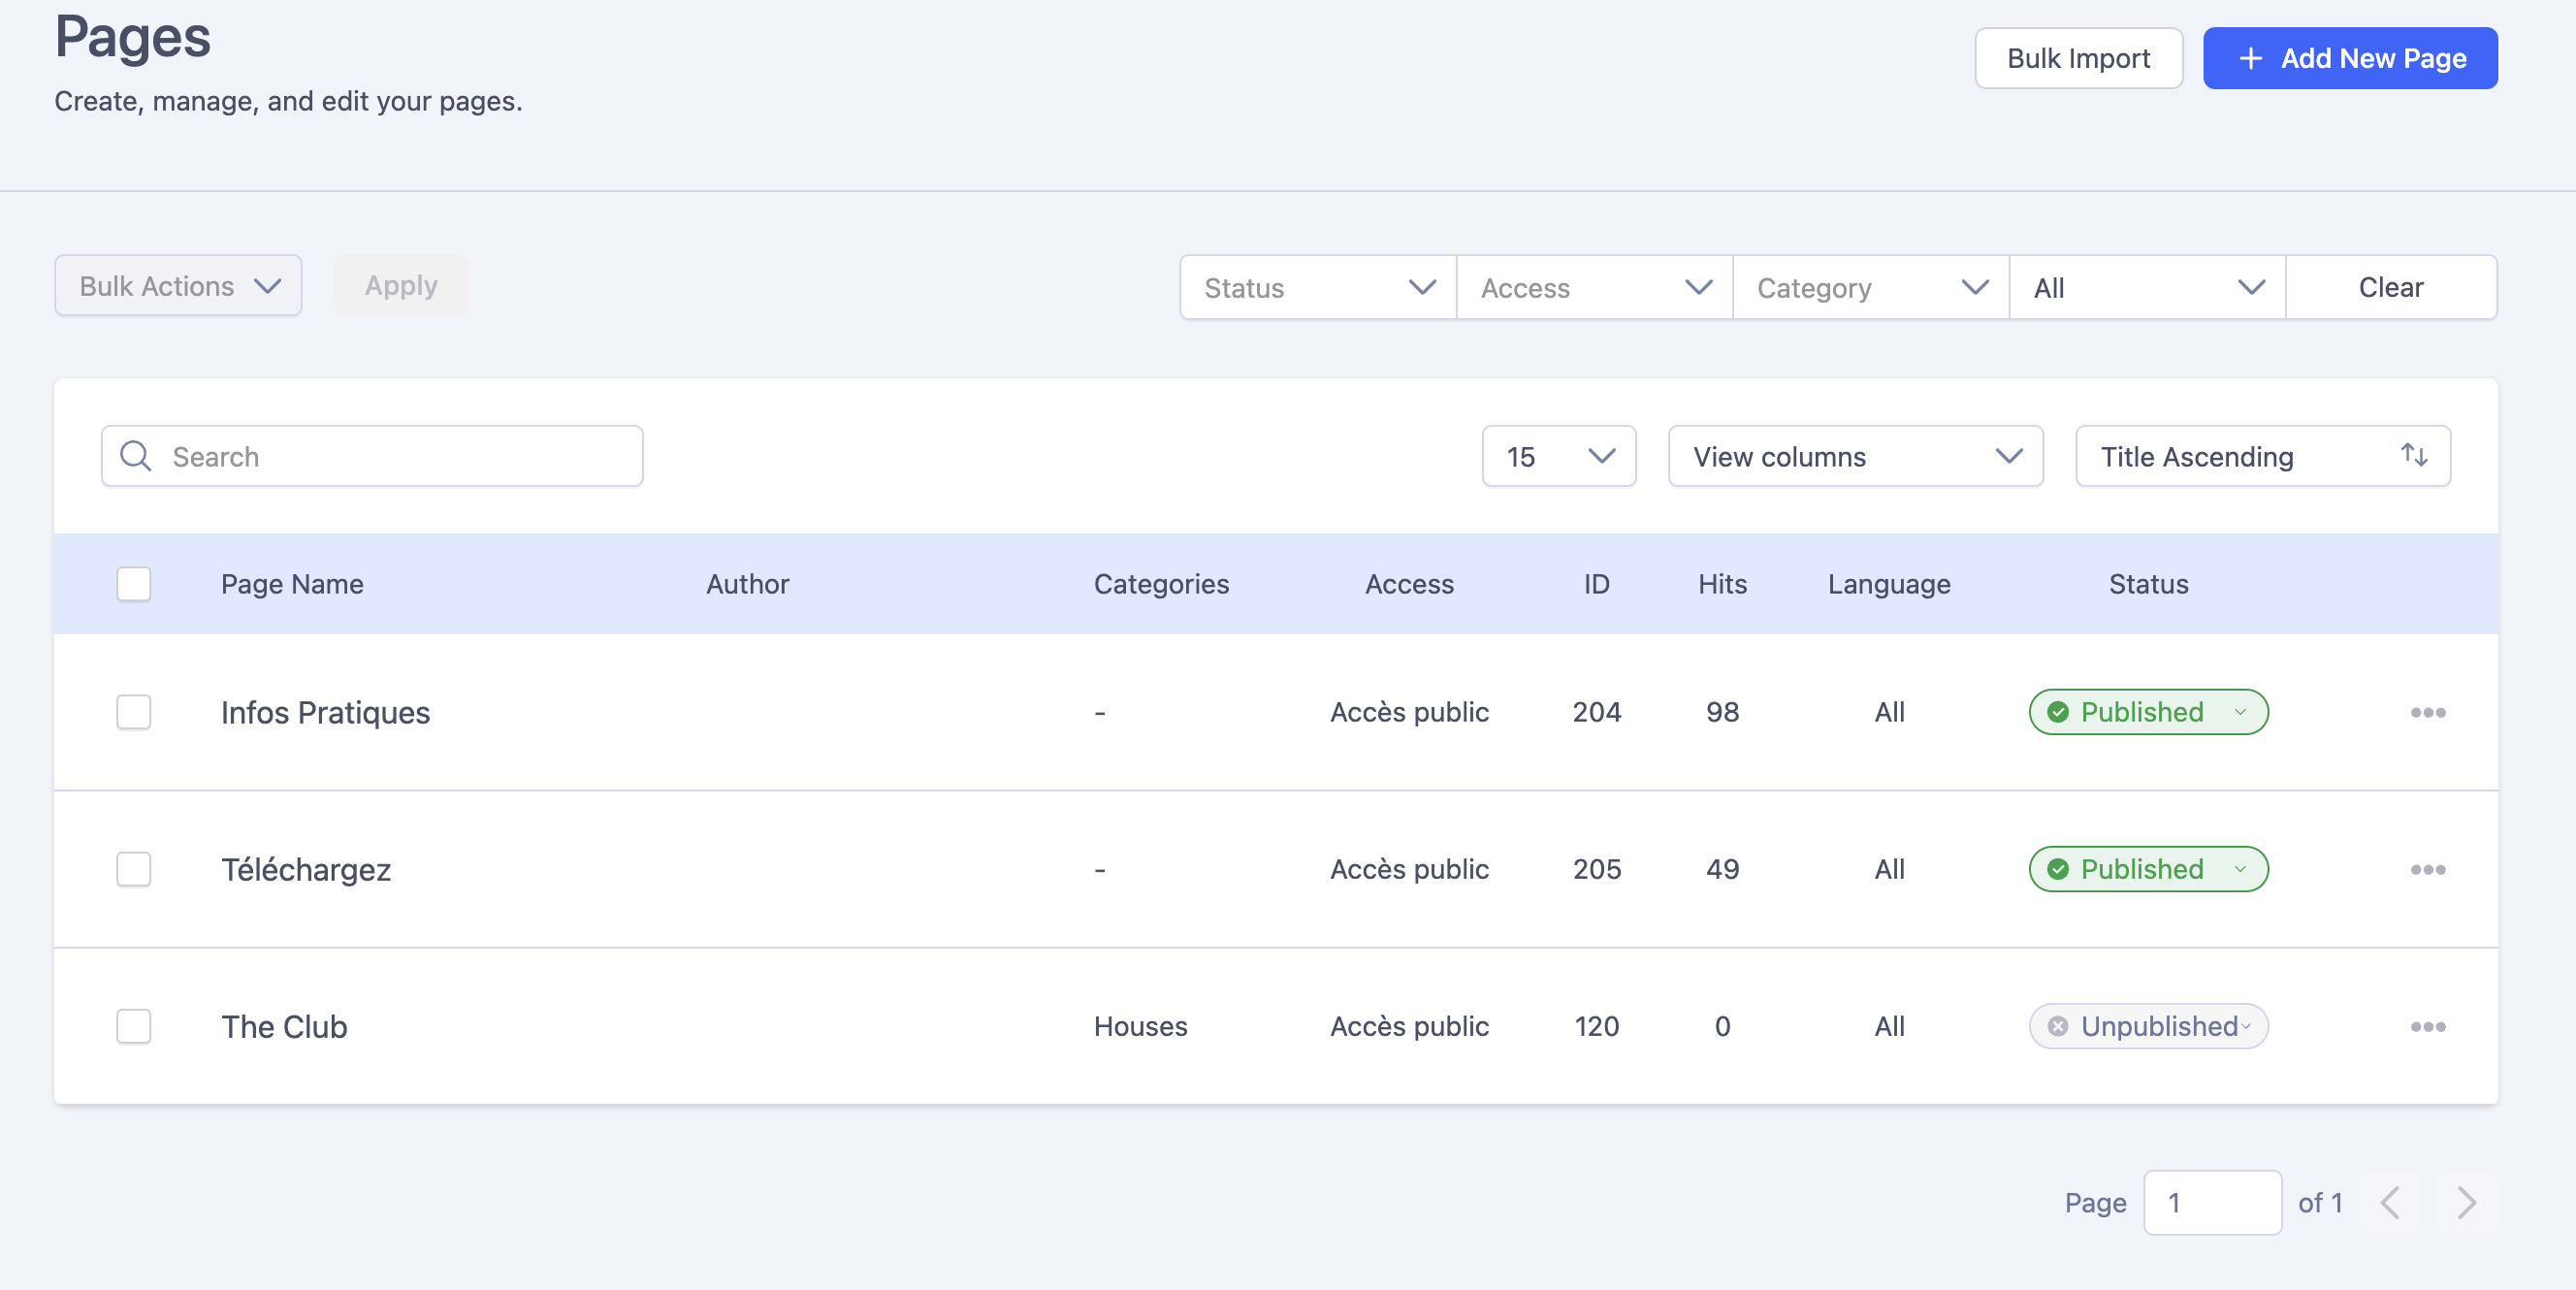Click the previous page arrow
Image resolution: width=2576 pixels, height=1290 pixels.
pyautogui.click(x=2390, y=1202)
